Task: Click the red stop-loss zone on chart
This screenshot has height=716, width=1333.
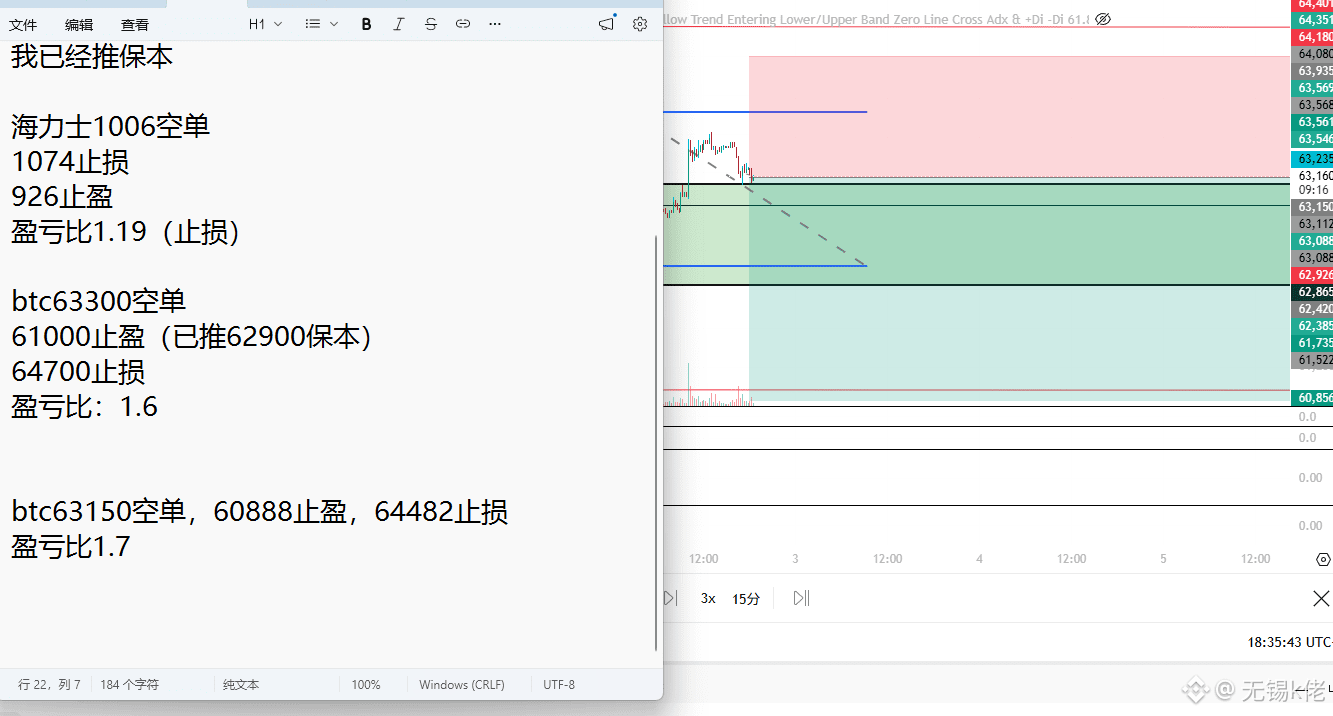Action: point(1020,115)
